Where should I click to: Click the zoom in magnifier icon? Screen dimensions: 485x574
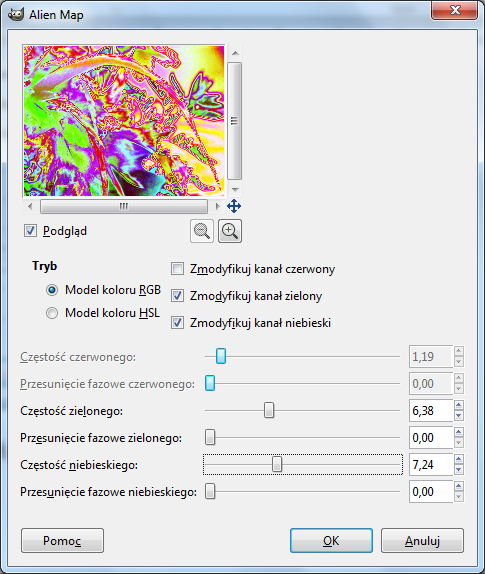click(x=230, y=231)
